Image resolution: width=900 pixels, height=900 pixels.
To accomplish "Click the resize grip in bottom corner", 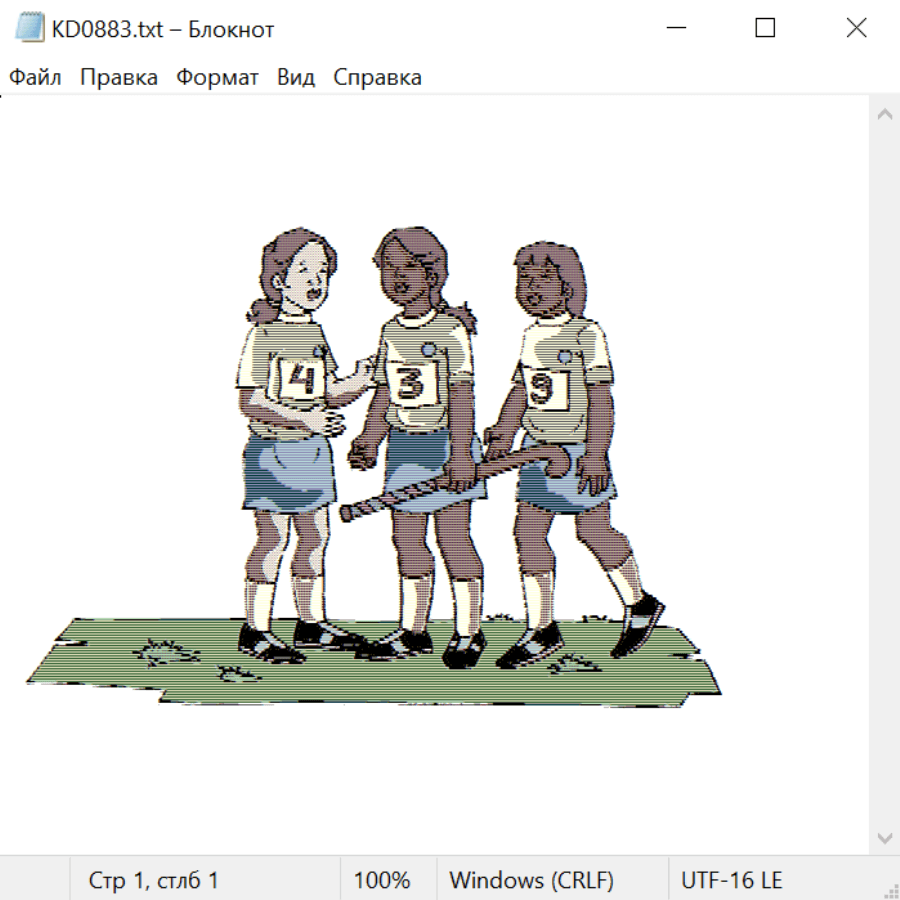I will (x=890, y=890).
